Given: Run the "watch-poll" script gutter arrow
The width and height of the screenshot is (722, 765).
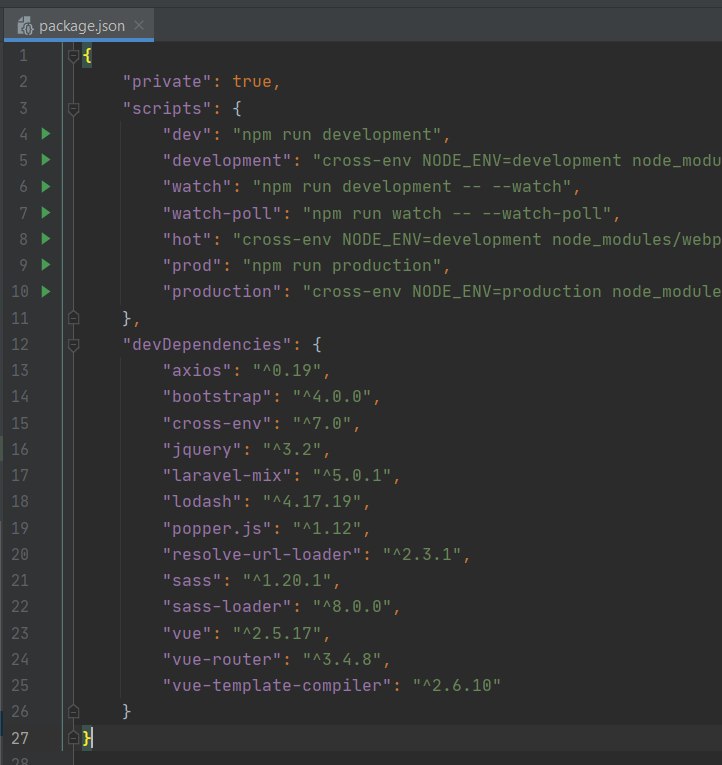Looking at the screenshot, I should point(46,213).
